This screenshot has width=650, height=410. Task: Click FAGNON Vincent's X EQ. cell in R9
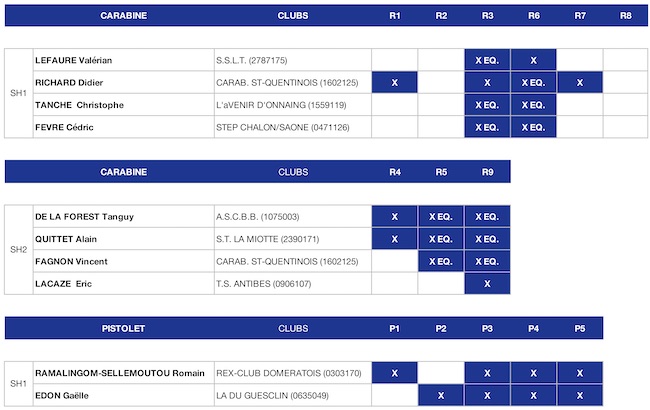click(487, 261)
